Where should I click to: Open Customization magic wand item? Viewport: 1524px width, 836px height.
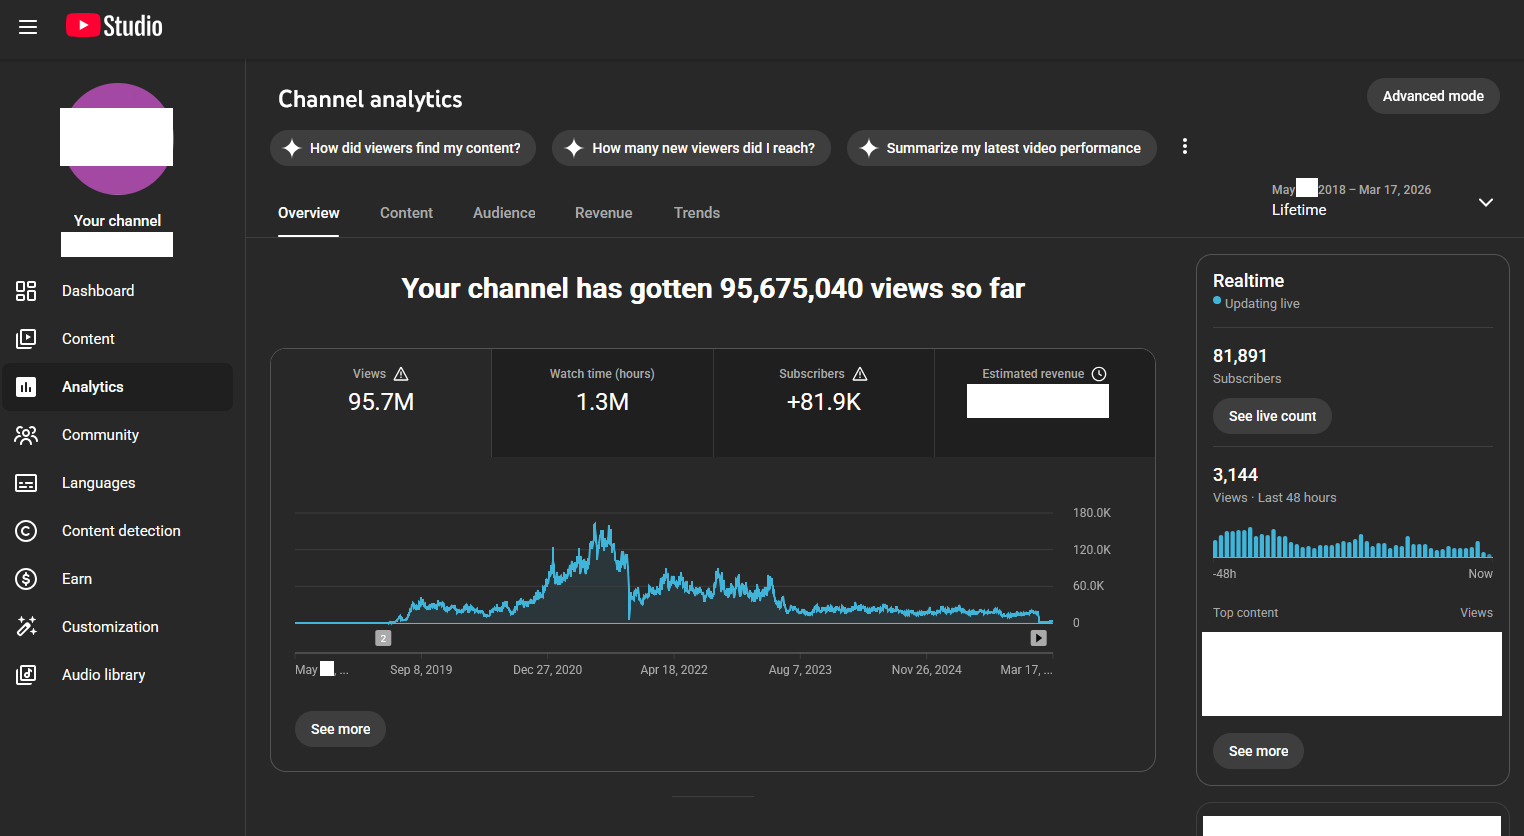(26, 627)
